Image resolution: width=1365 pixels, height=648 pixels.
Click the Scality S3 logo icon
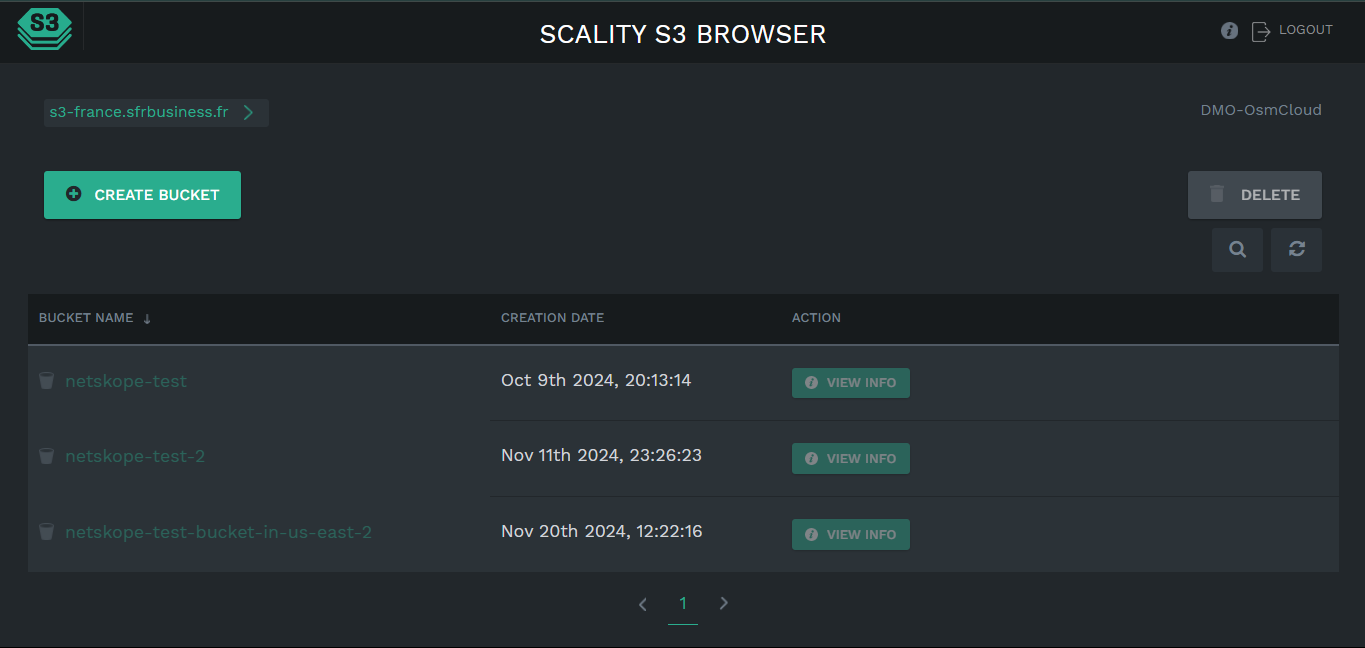[x=45, y=28]
